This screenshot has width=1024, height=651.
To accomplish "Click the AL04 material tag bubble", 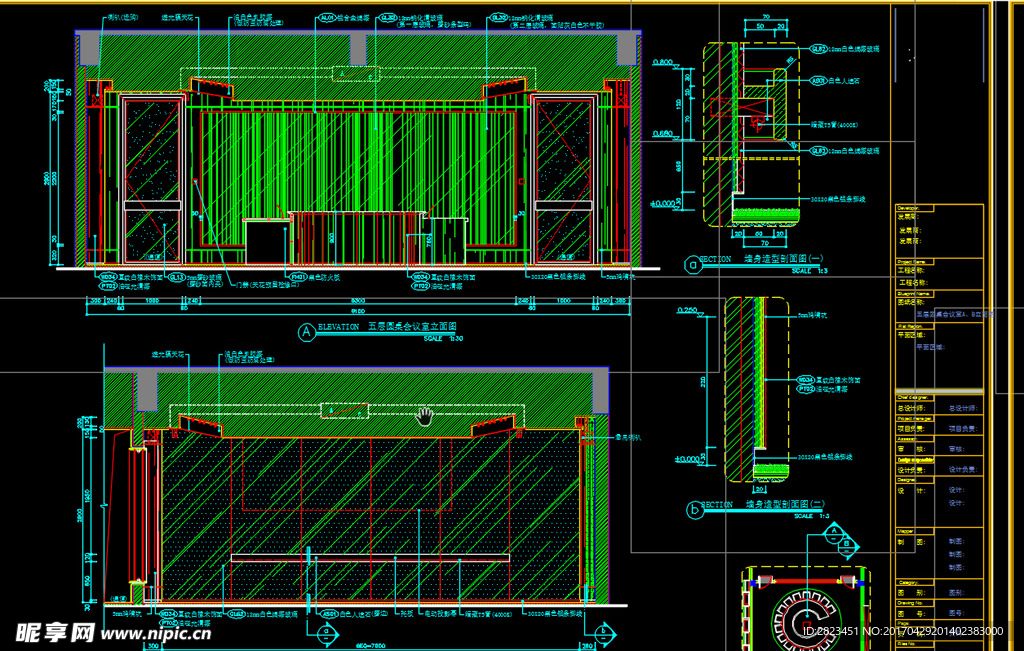I will tap(327, 18).
